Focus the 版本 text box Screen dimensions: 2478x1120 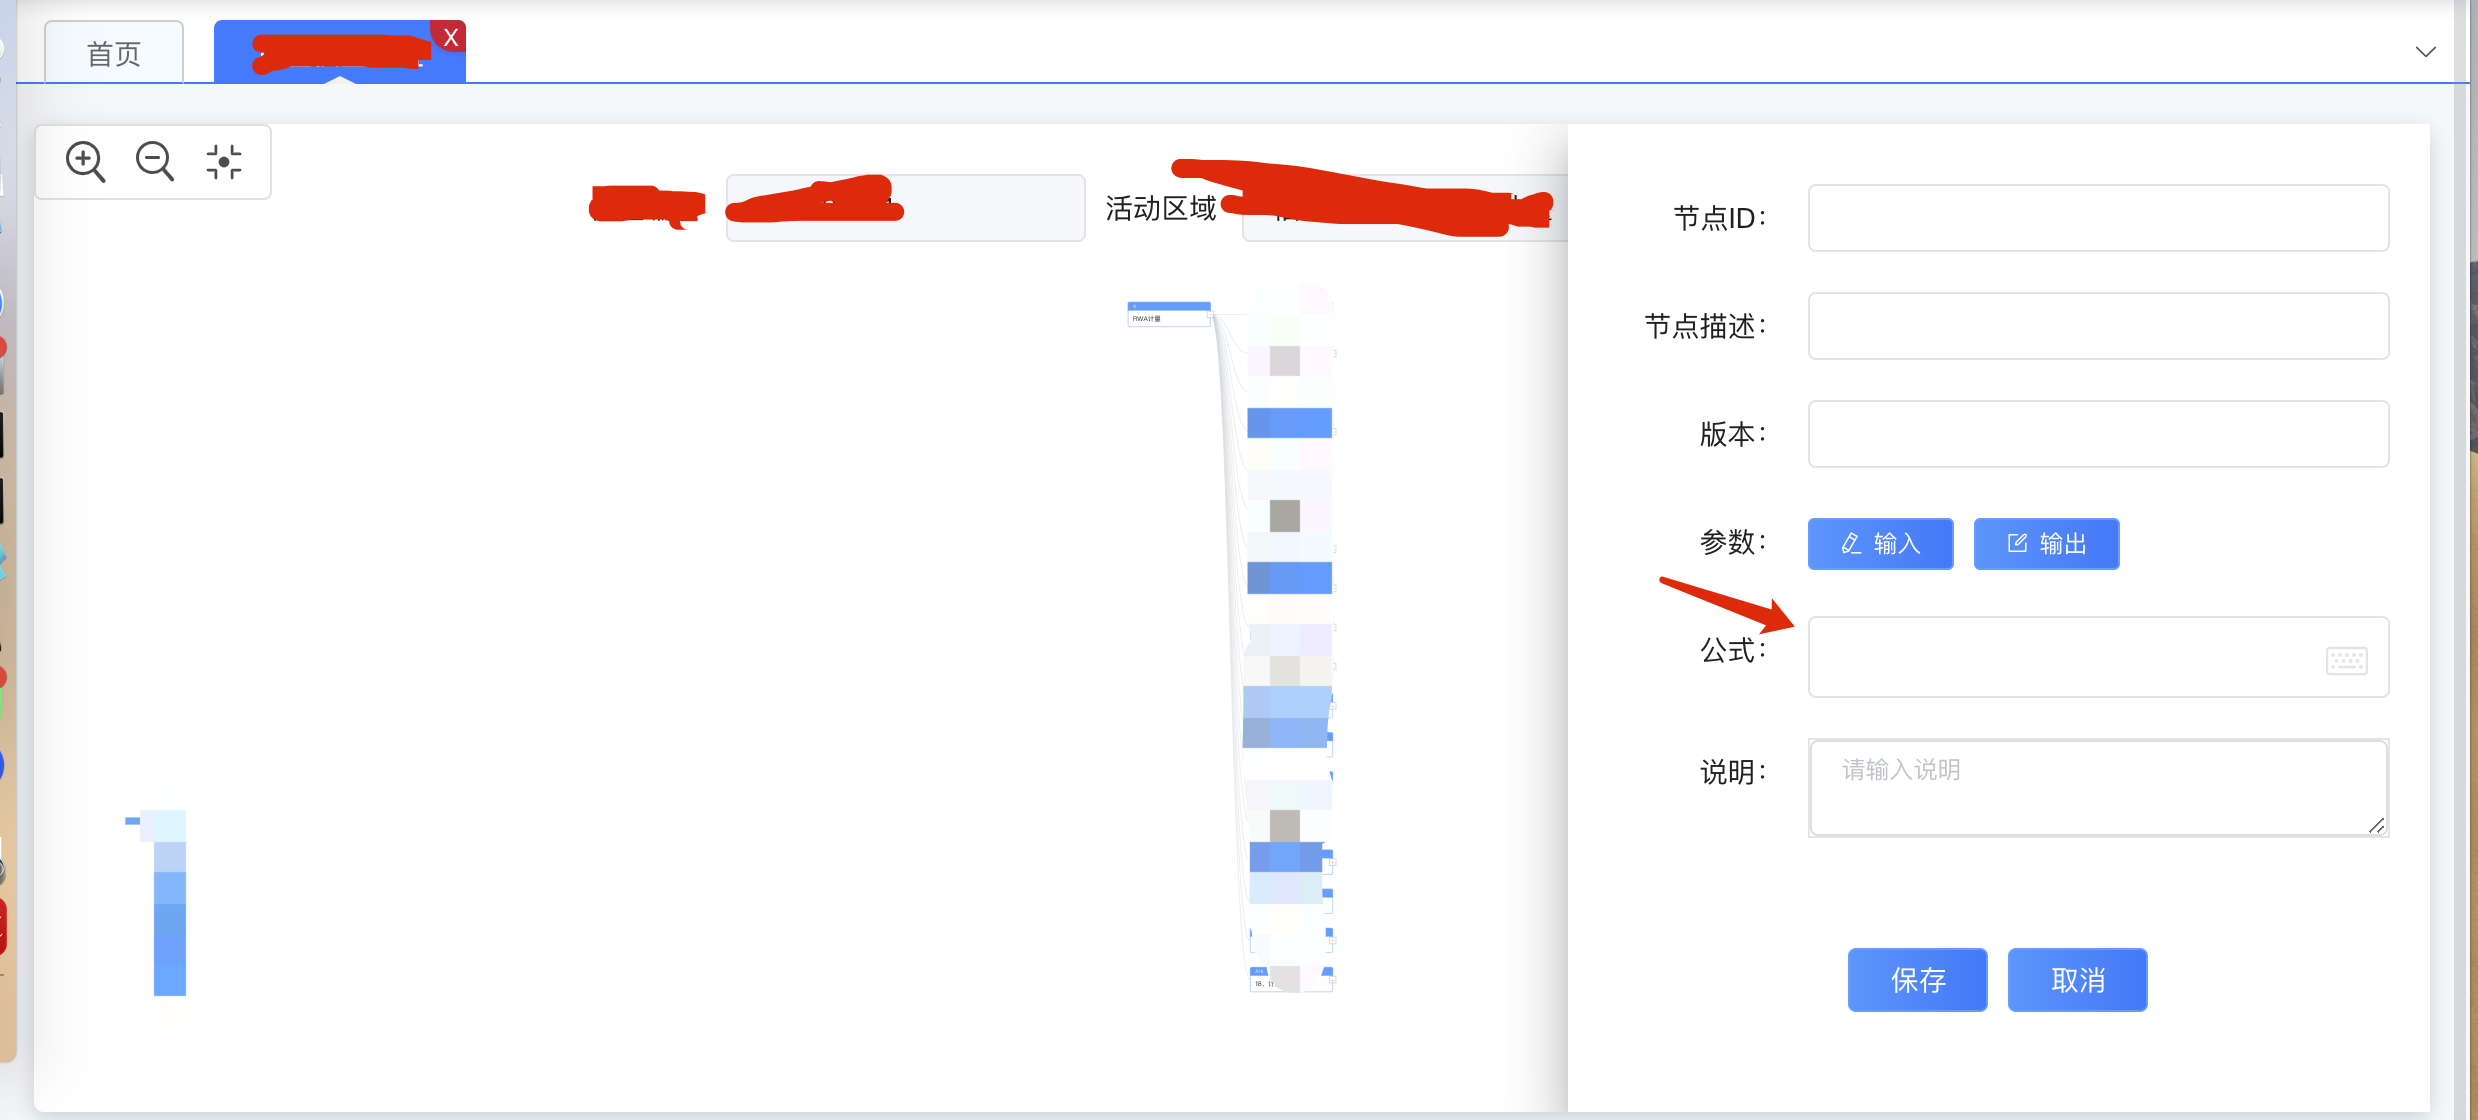point(2098,434)
